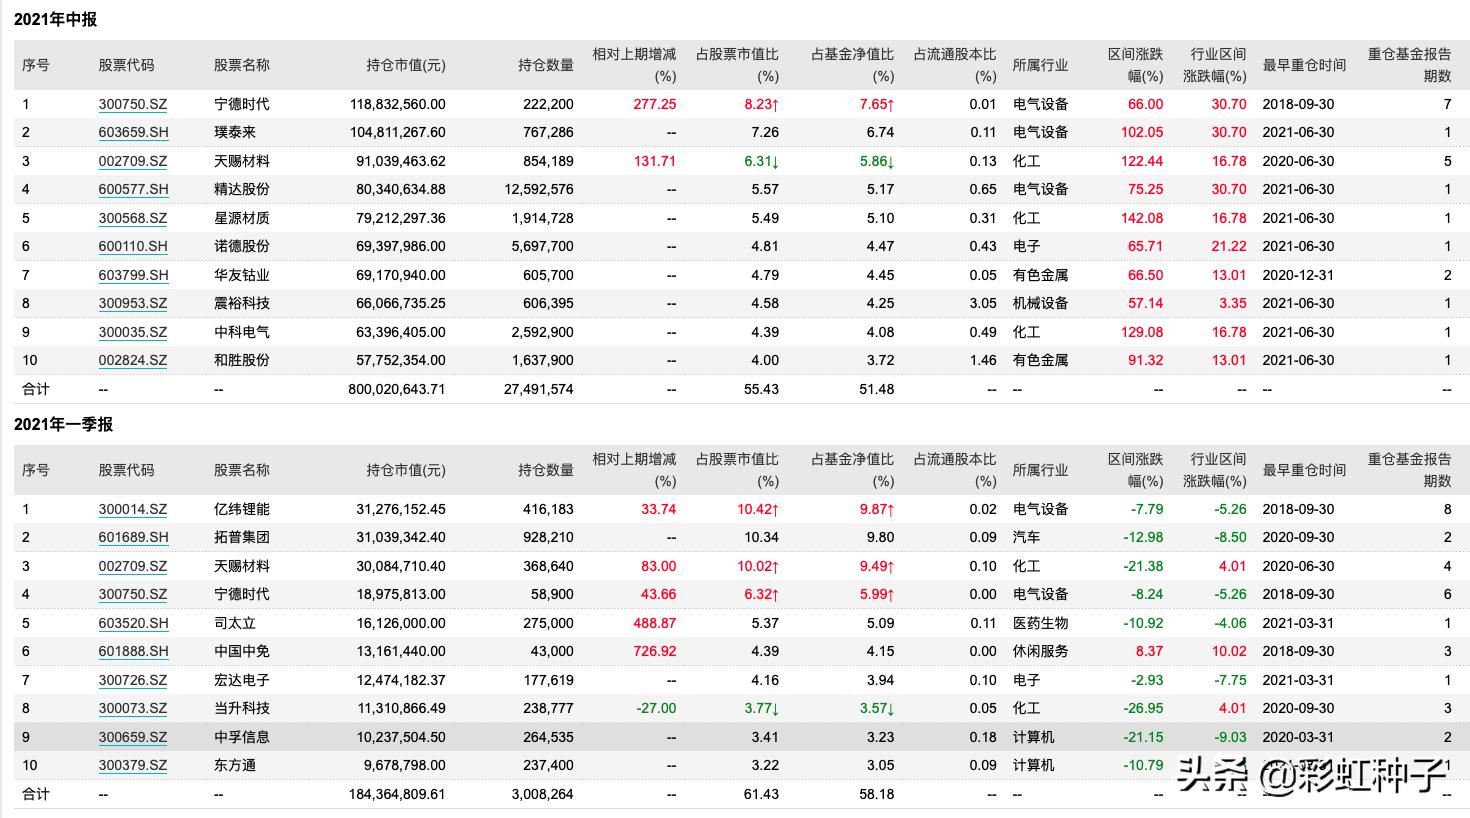The width and height of the screenshot is (1470, 818).
Task: Click the 2021年一季报 section heading
Action: (63, 424)
